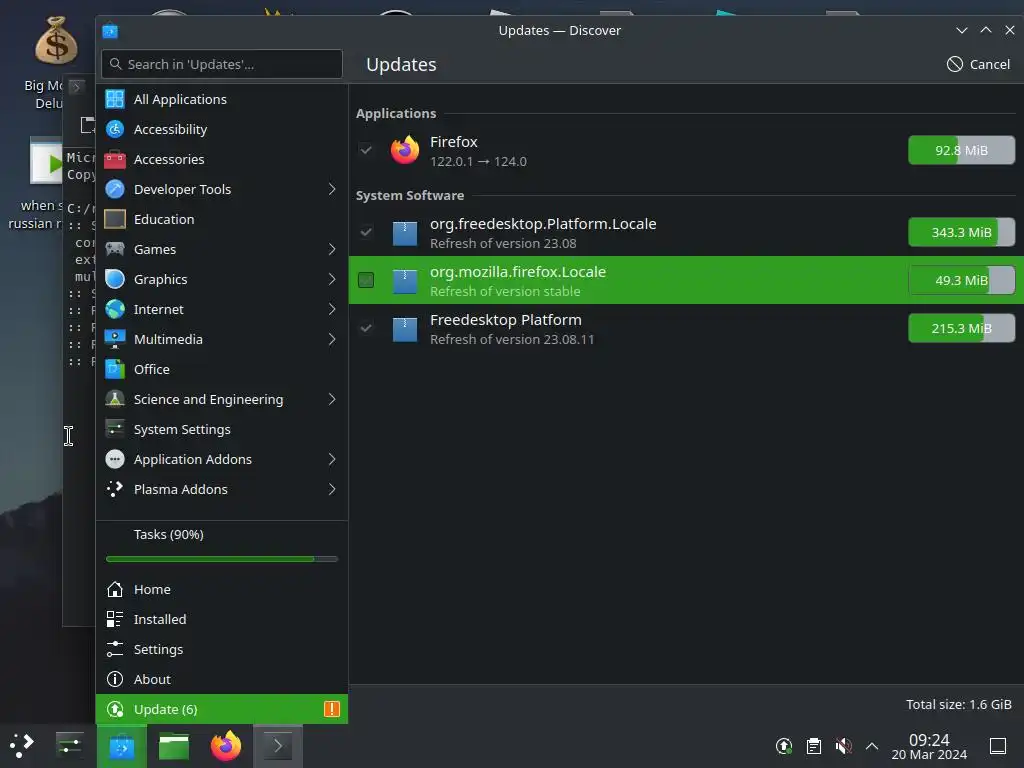
Task: Expand the Multimedia subcategories arrow
Action: (332, 340)
